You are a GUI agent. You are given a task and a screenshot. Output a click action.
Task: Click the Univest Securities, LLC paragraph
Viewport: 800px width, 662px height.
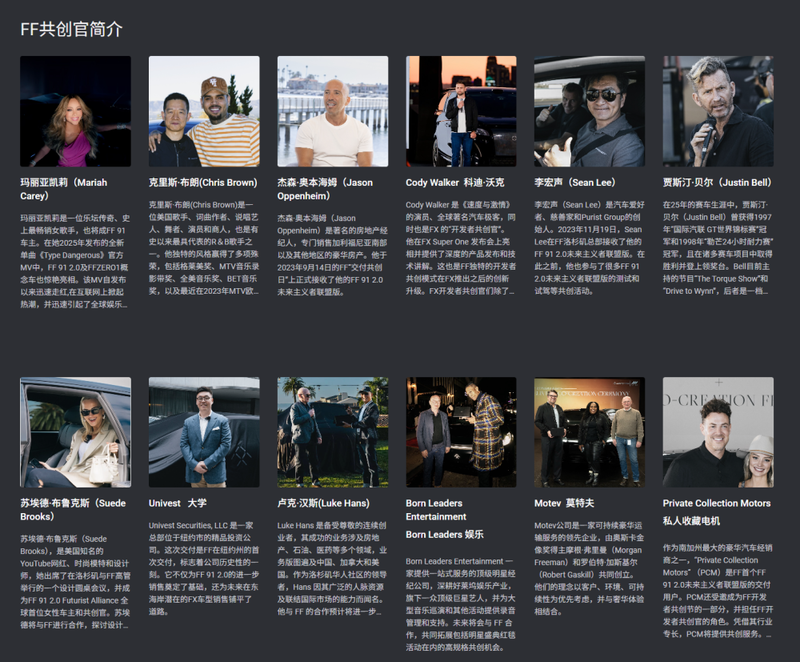pos(204,568)
